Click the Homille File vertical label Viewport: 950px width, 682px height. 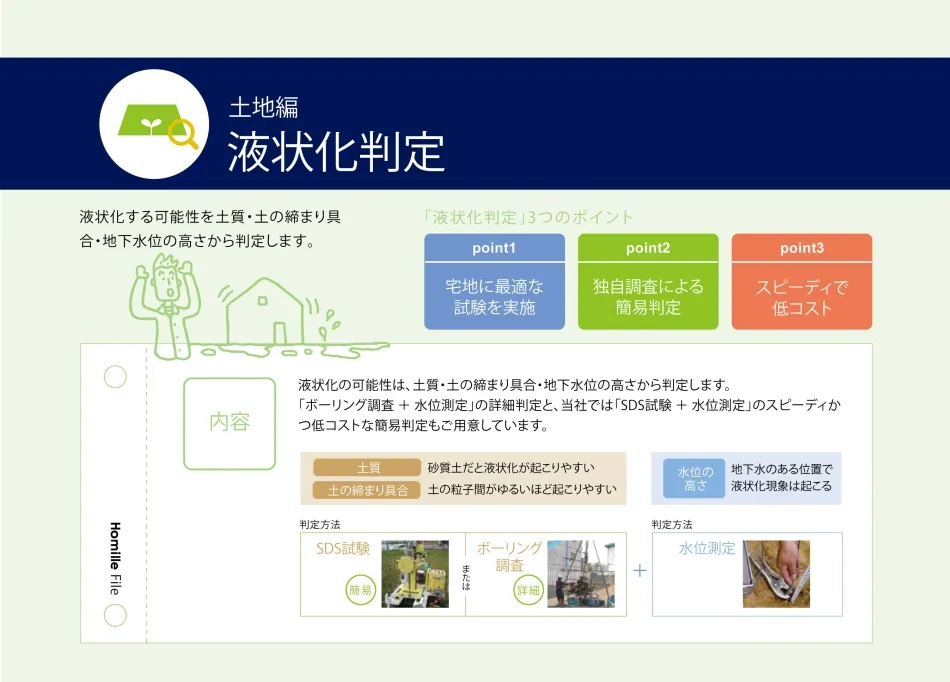pos(115,558)
